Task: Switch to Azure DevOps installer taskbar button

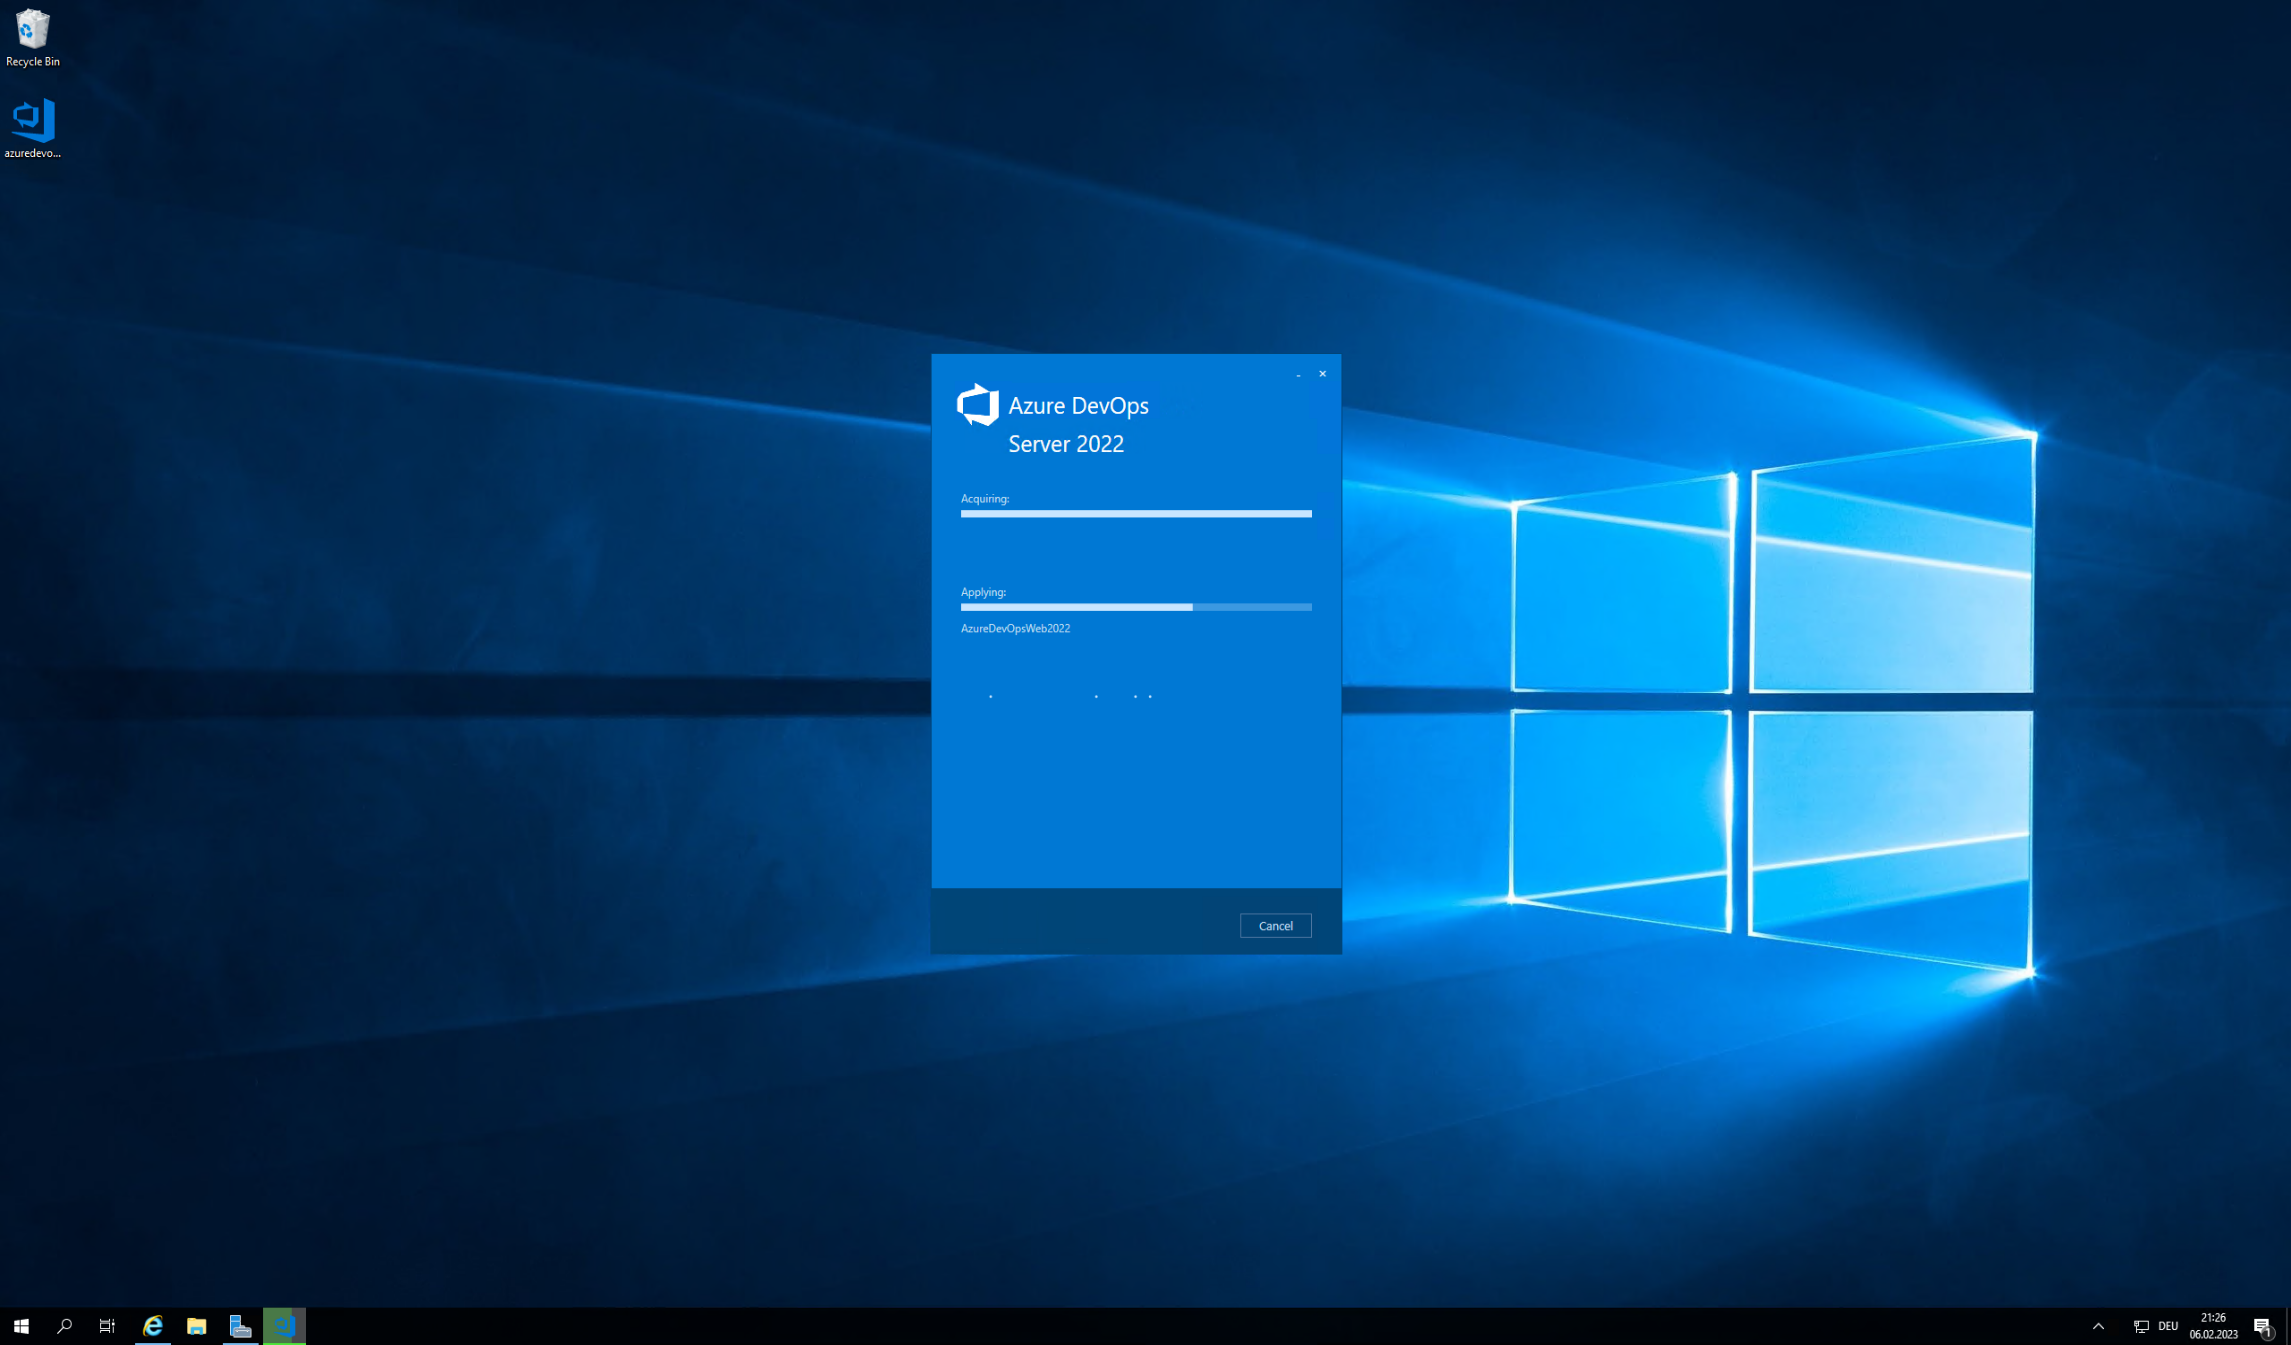Action: [284, 1326]
